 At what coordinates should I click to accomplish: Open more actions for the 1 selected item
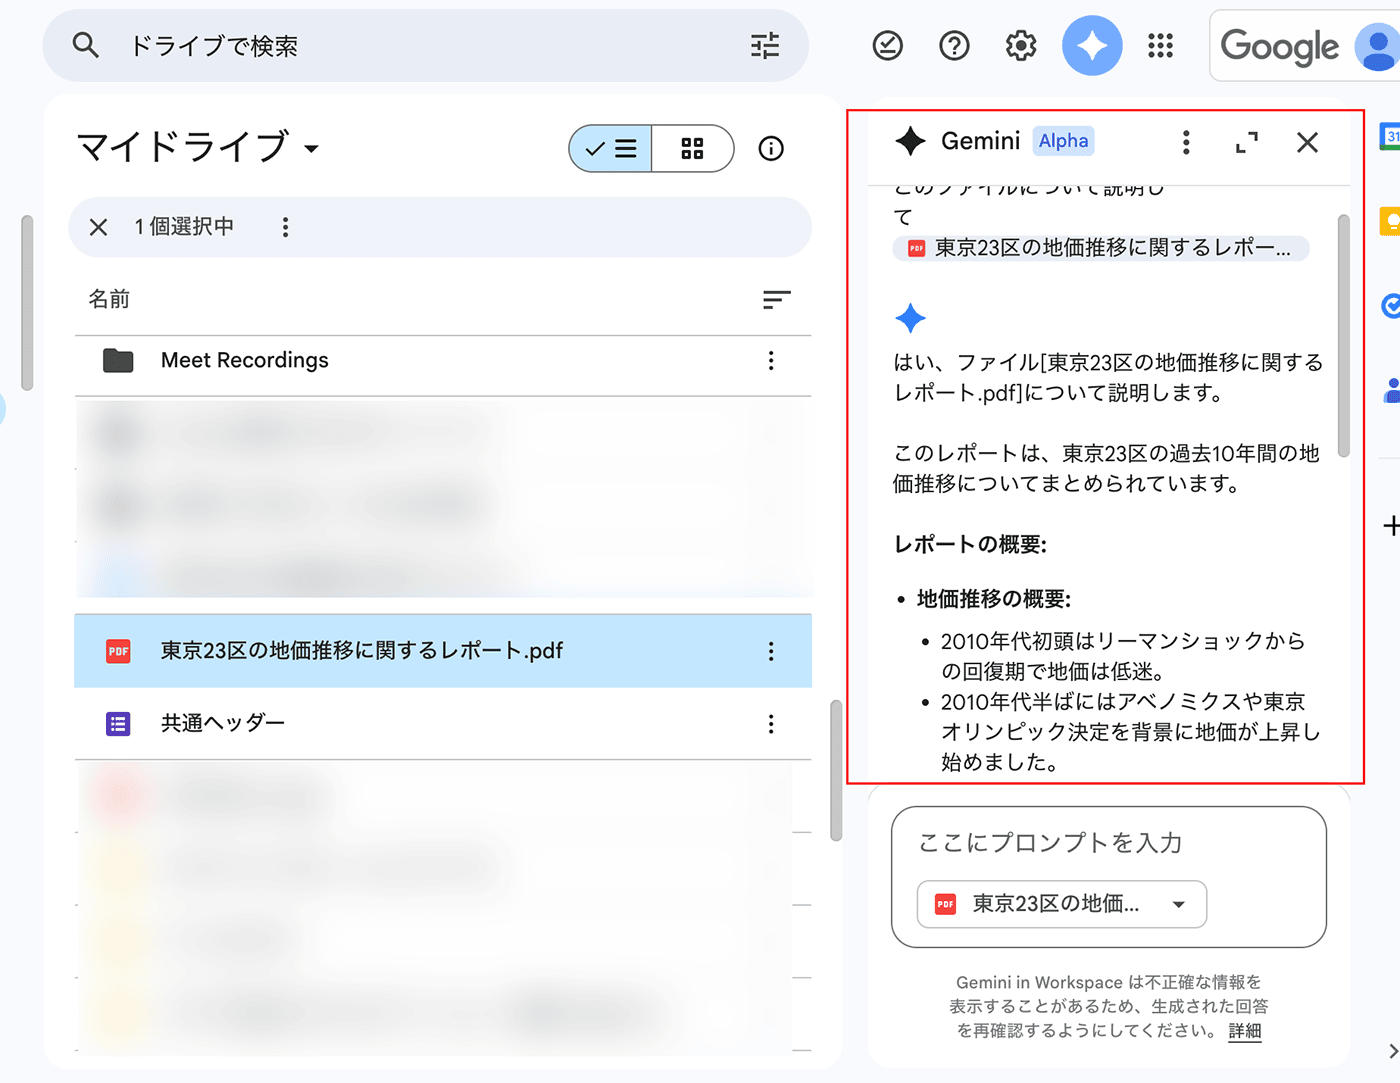[x=285, y=227]
